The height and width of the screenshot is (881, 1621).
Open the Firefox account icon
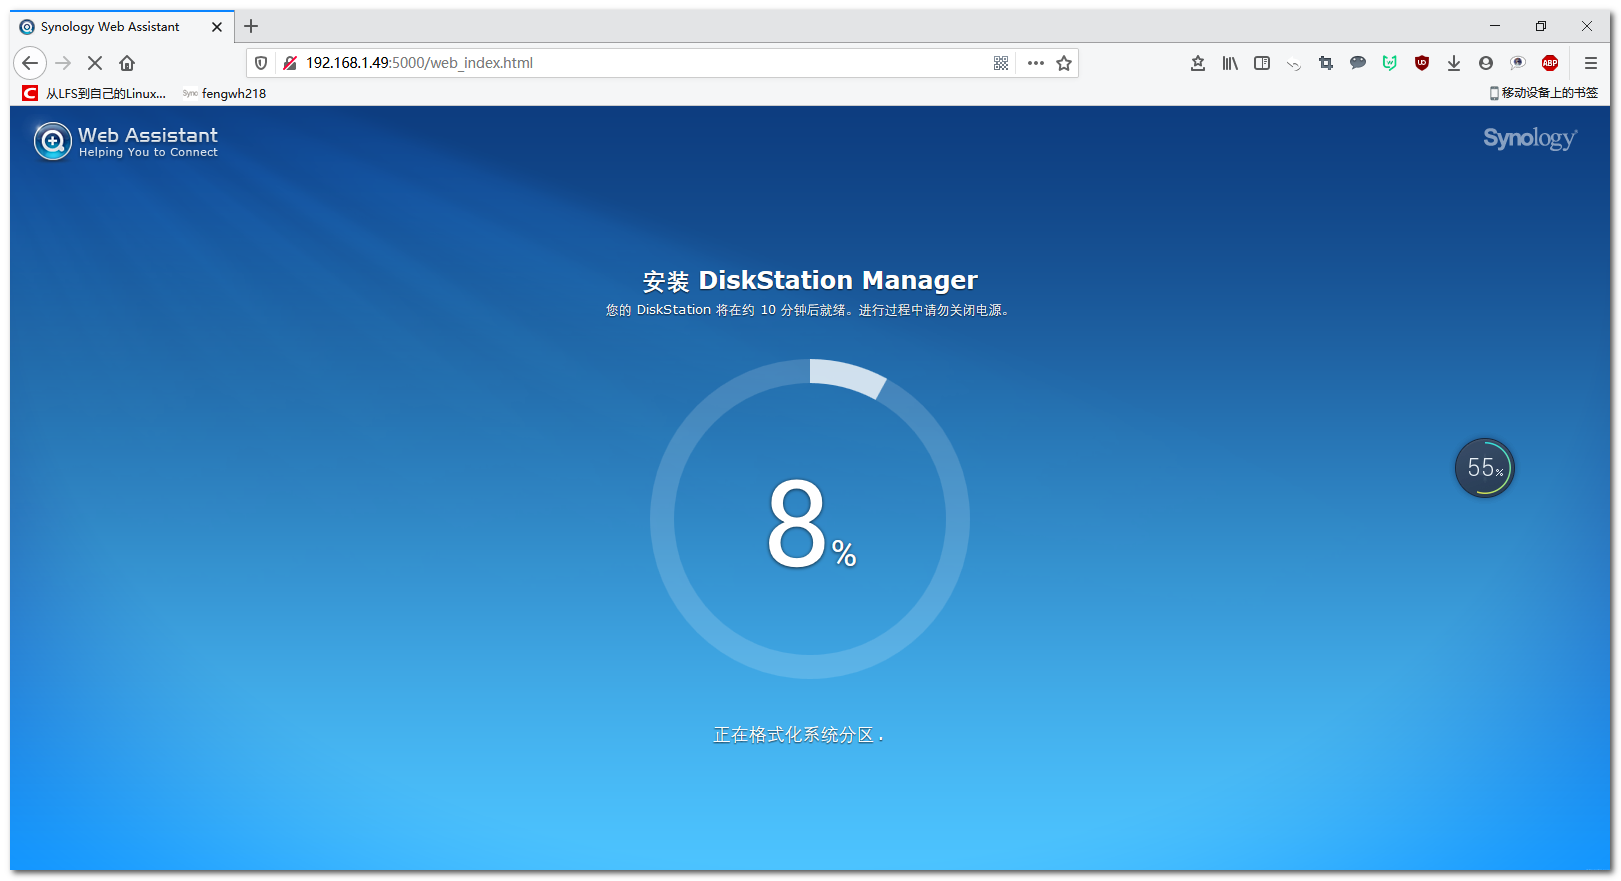coord(1486,63)
